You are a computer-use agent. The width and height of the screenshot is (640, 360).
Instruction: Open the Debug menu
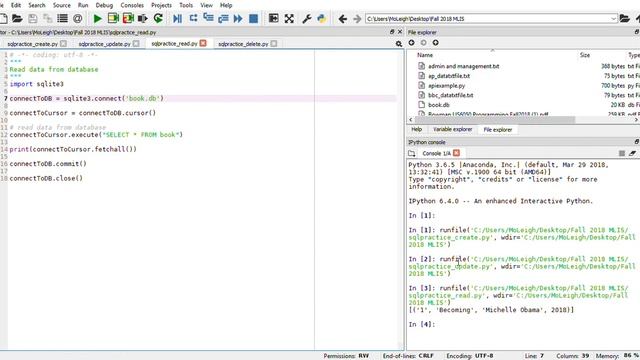pyautogui.click(x=104, y=5)
